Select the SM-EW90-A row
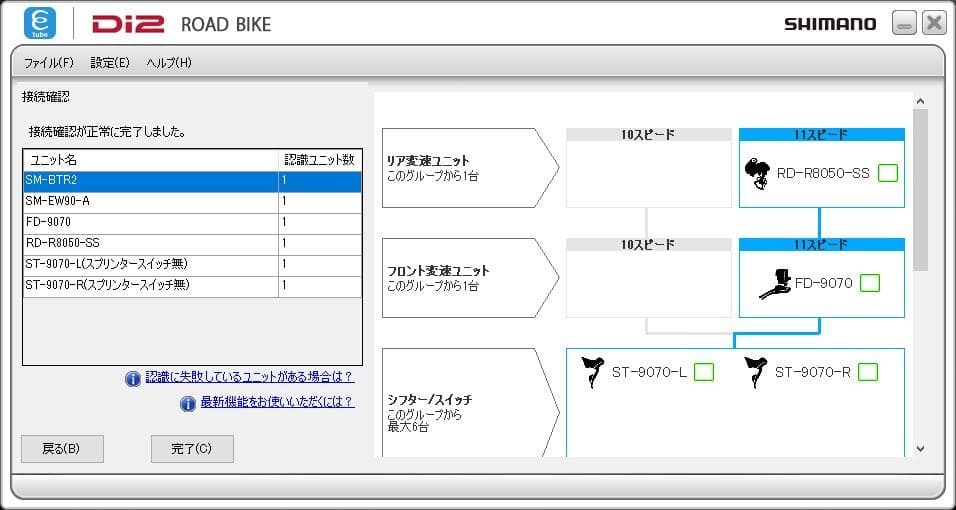 click(193, 201)
